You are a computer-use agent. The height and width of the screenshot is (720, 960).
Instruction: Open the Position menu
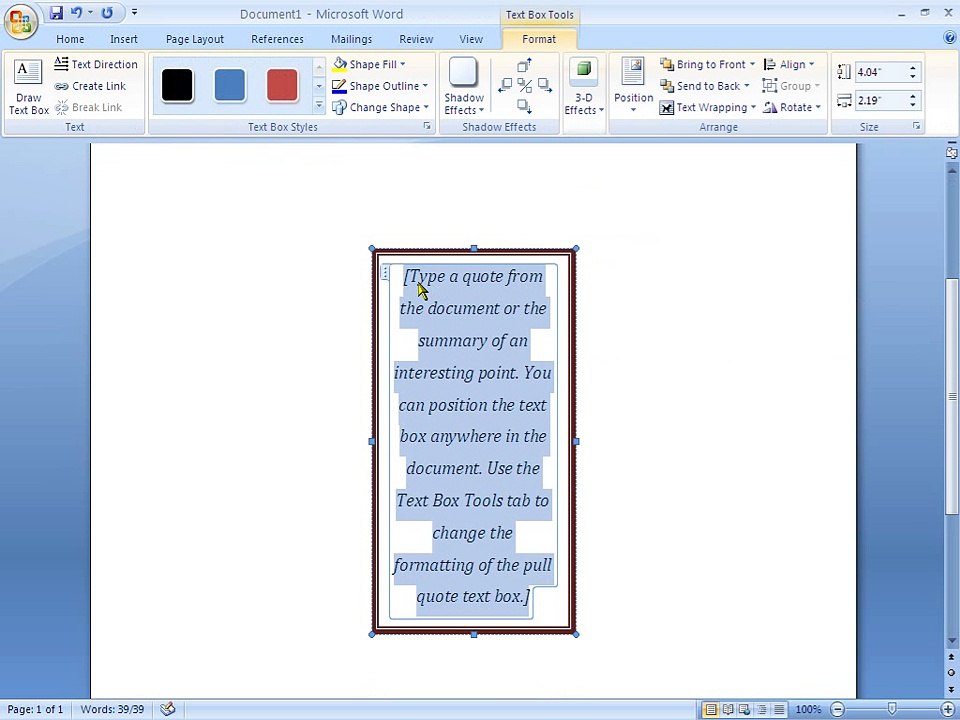click(633, 86)
